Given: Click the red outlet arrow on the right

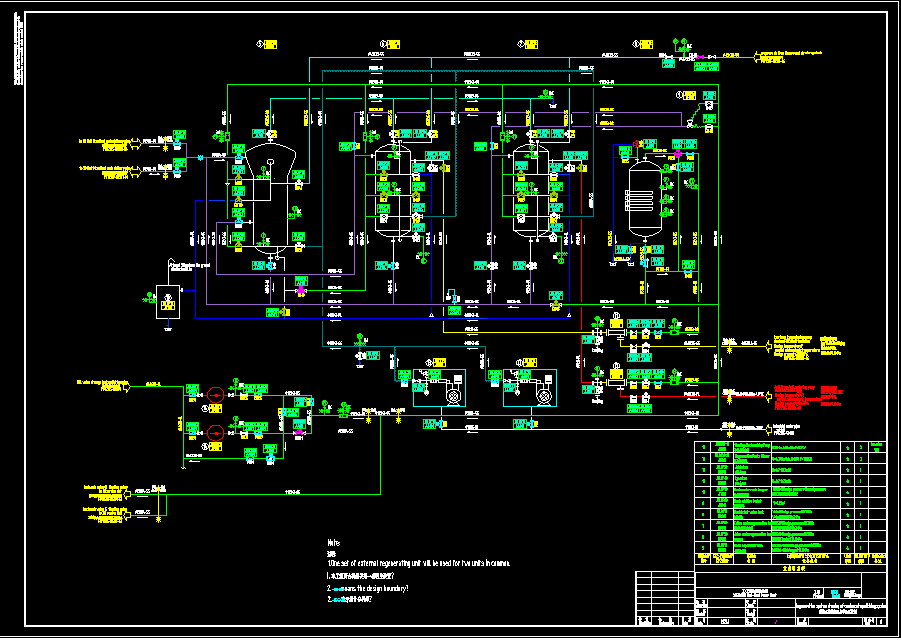Looking at the screenshot, I should (768, 394).
